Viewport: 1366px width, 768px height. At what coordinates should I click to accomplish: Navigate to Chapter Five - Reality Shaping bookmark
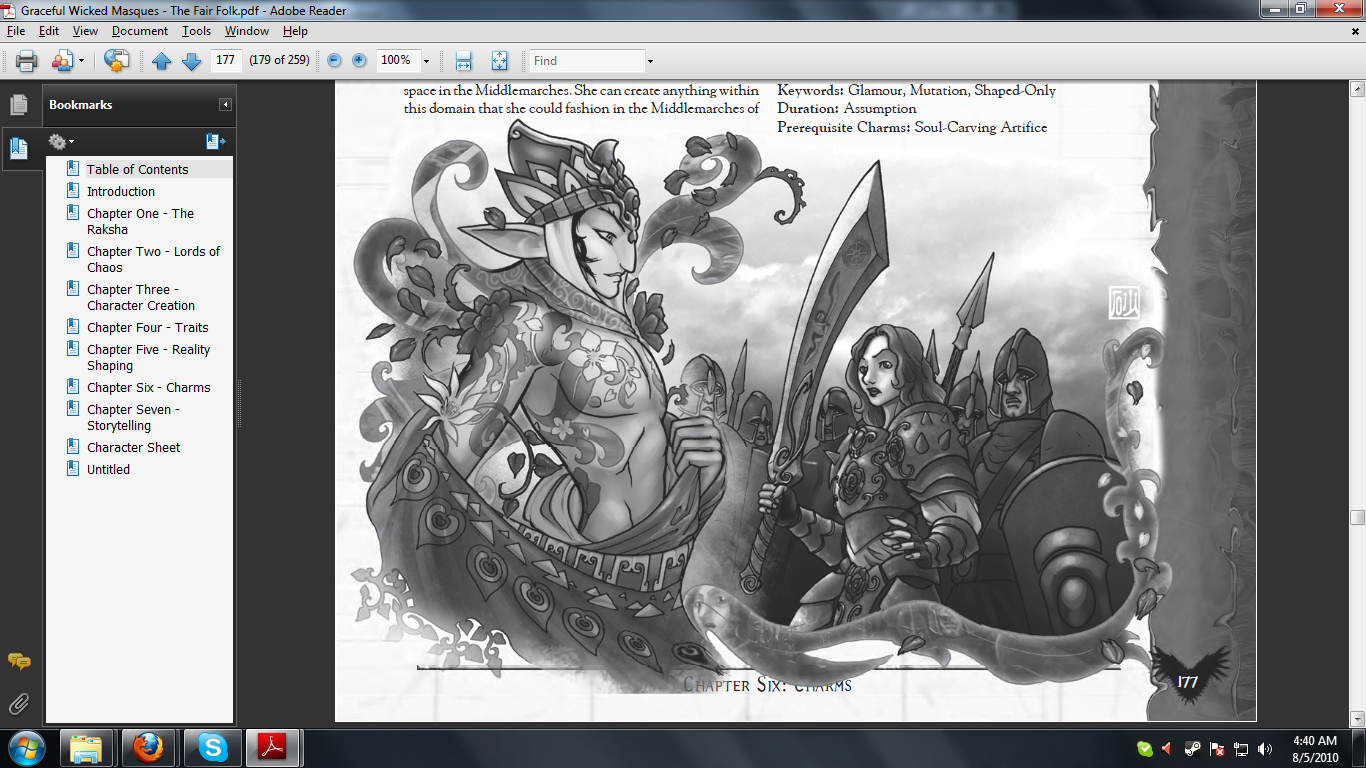point(148,357)
